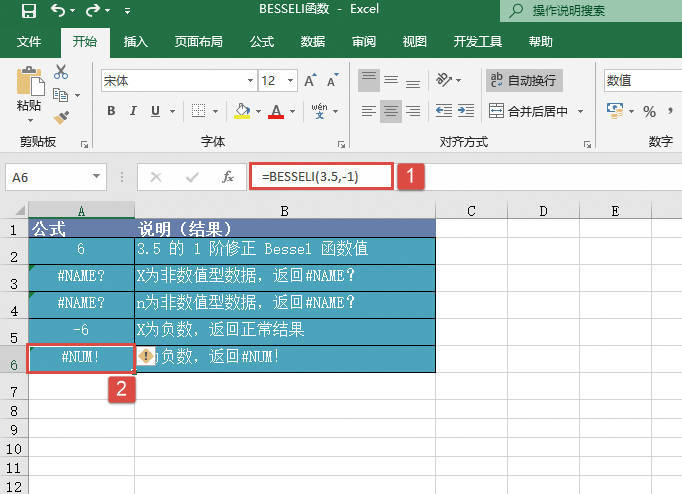Select the Format Painter brush icon
The image size is (682, 494).
61,118
